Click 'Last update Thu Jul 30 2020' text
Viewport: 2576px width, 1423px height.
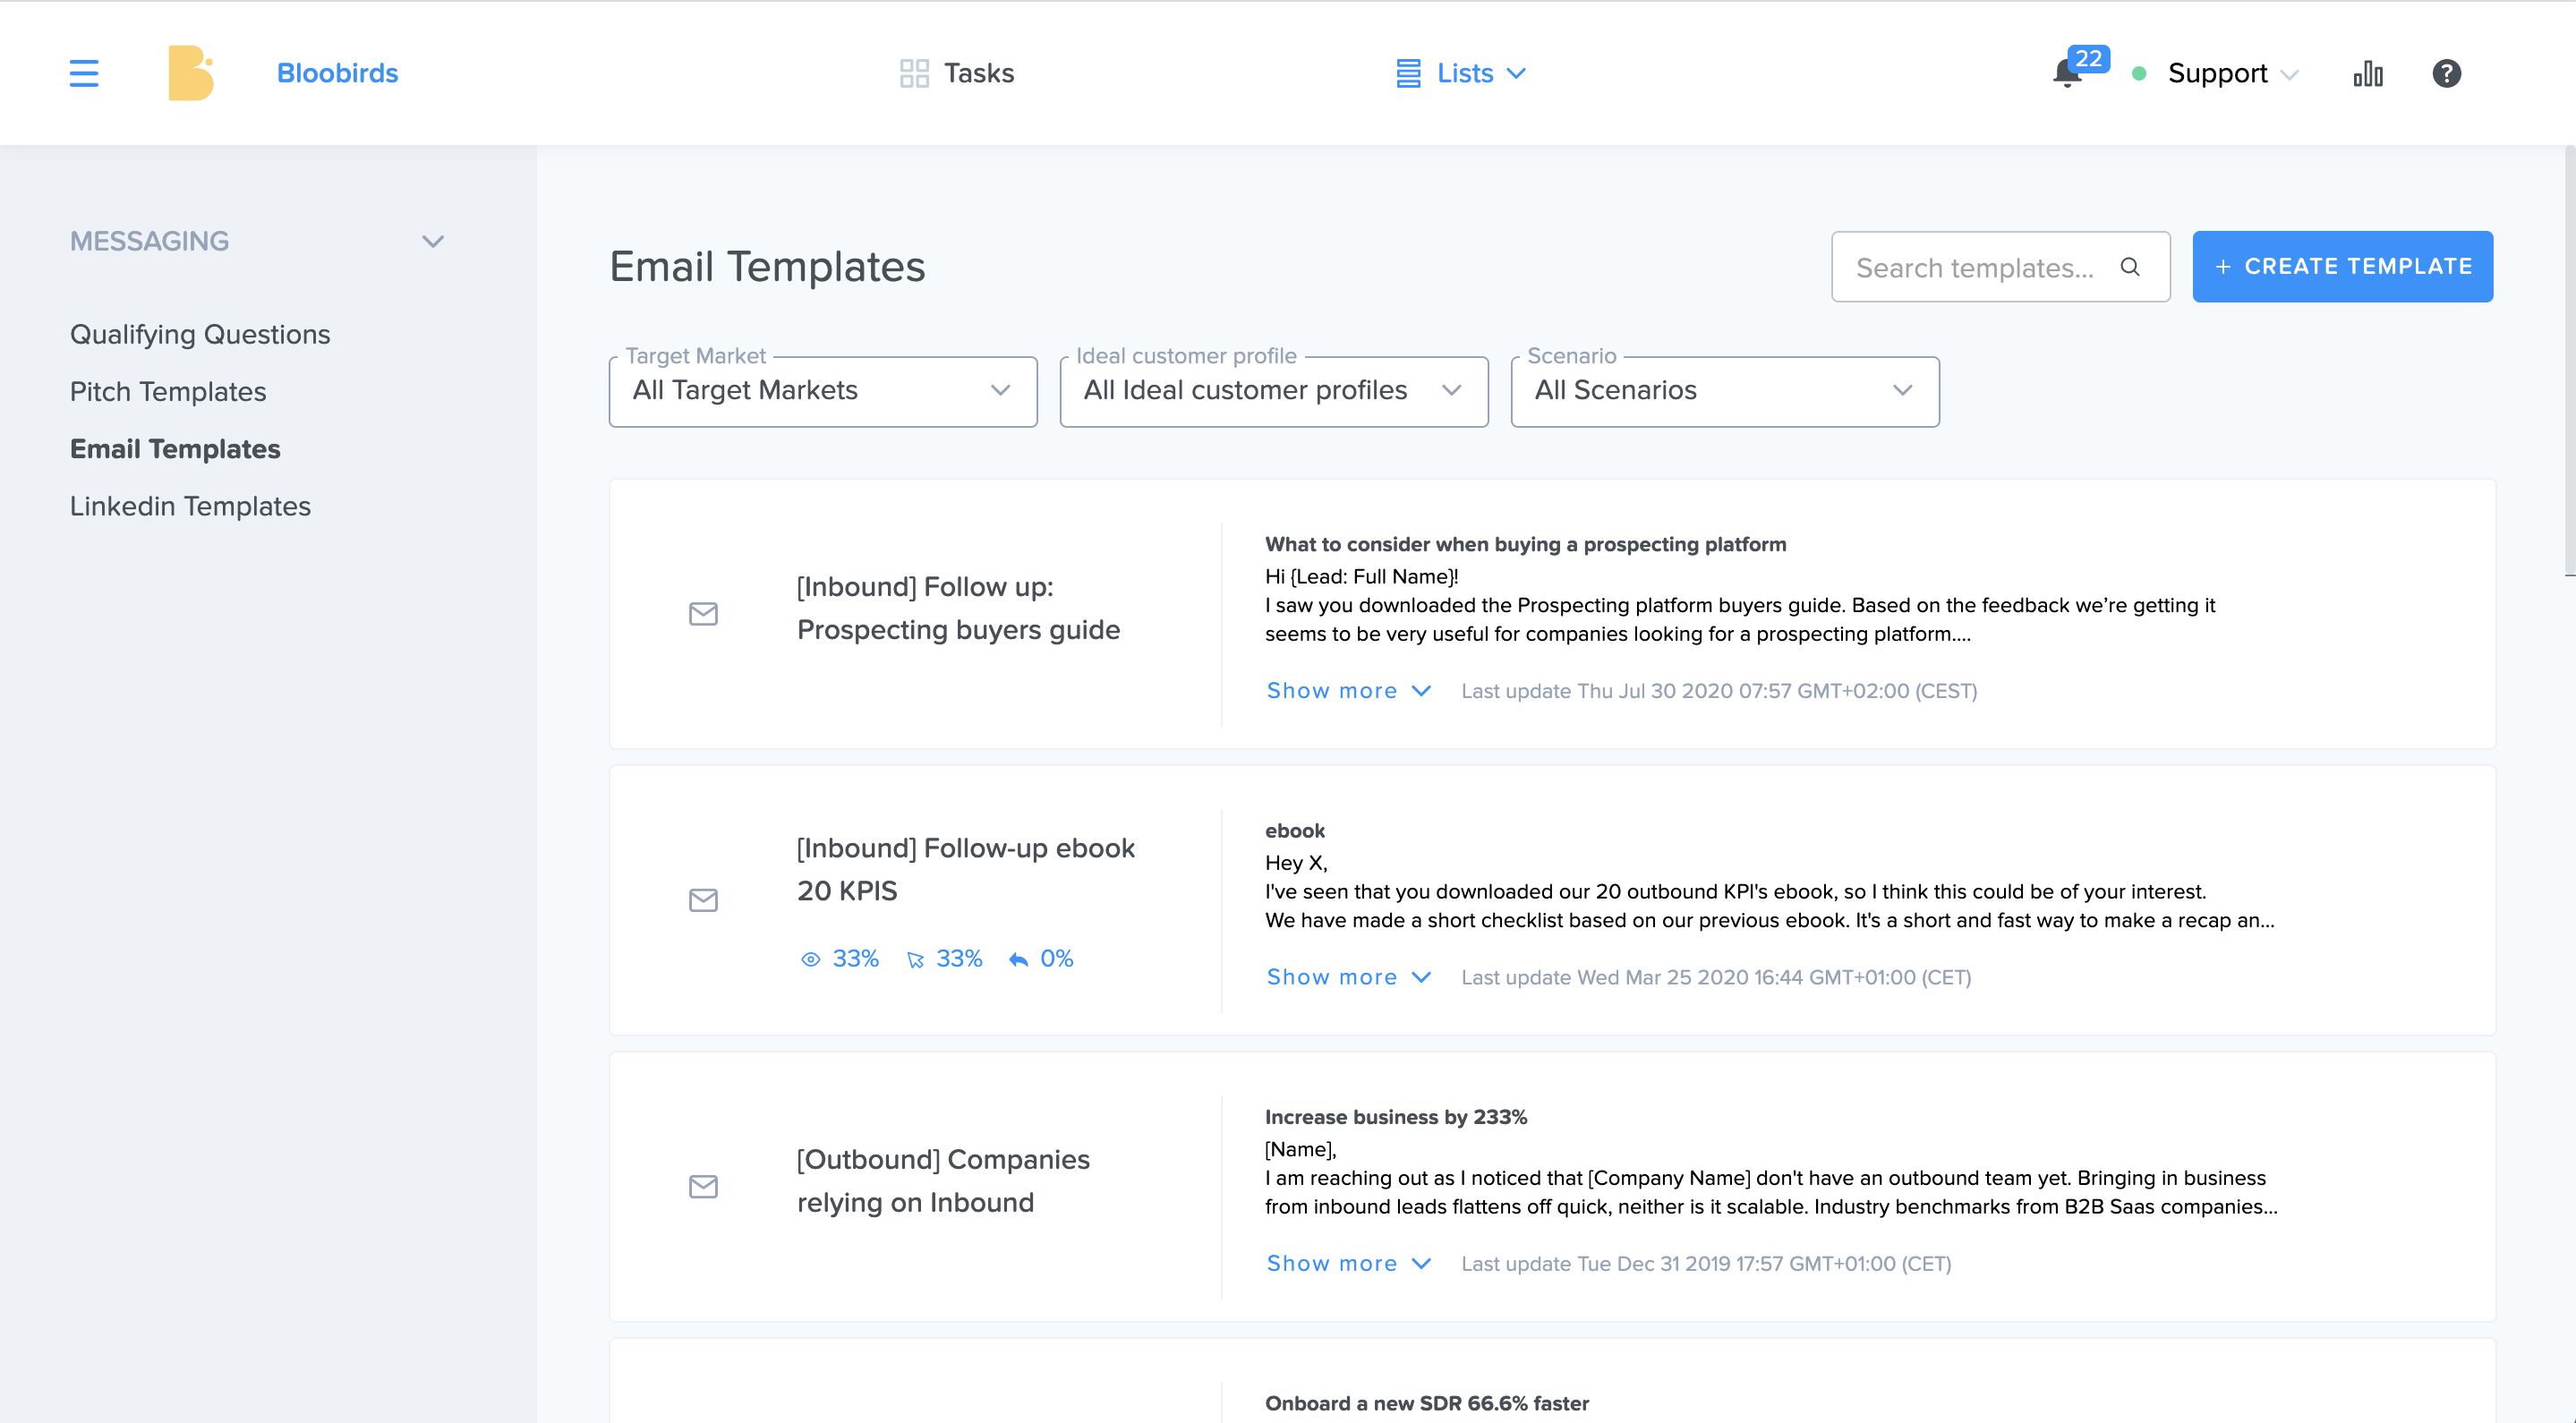[x=1719, y=691]
